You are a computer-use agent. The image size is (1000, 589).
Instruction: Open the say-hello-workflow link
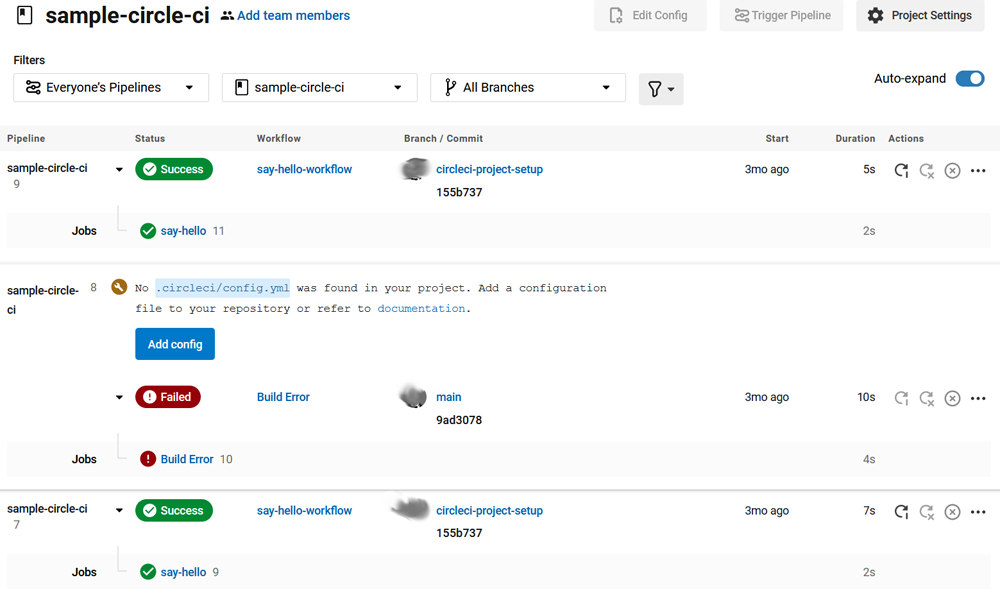point(304,169)
